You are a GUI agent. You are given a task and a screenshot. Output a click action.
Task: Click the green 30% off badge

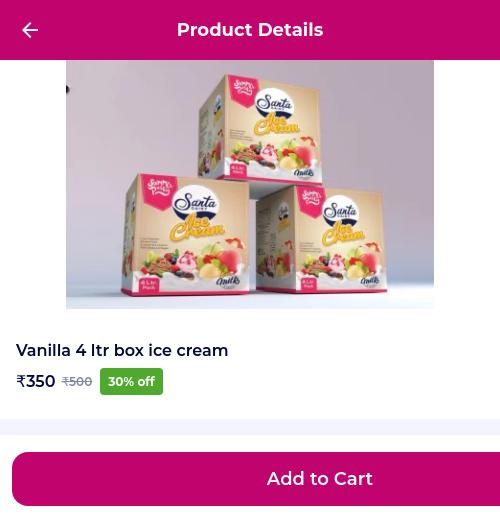131,381
